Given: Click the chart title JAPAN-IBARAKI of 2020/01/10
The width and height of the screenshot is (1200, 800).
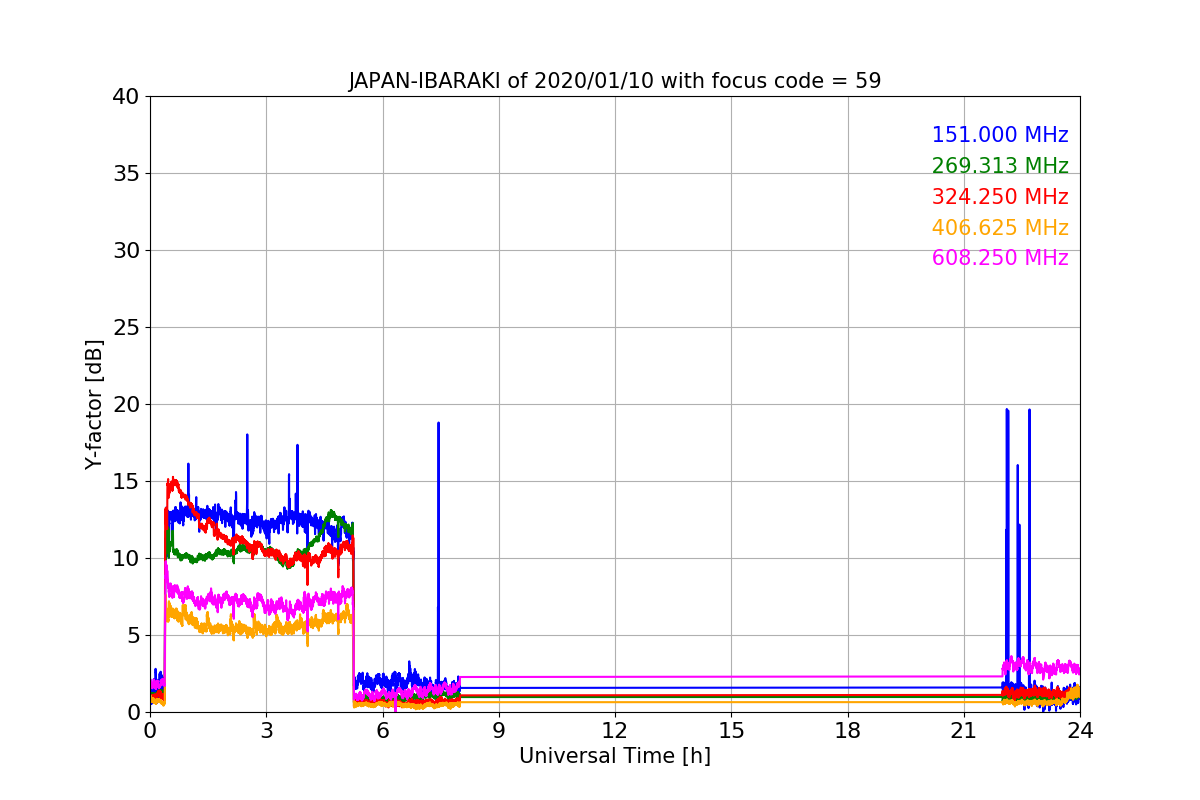Looking at the screenshot, I should pos(614,81).
